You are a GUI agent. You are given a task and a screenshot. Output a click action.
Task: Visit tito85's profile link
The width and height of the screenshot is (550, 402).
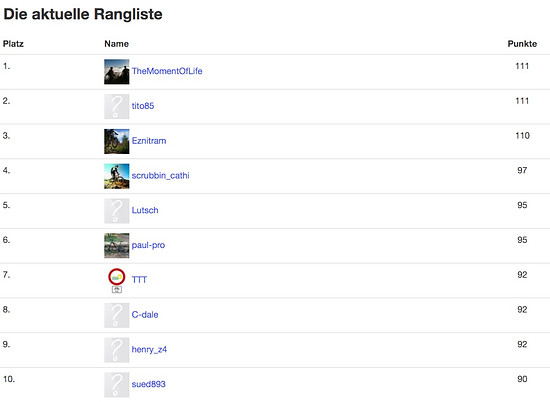pyautogui.click(x=143, y=106)
